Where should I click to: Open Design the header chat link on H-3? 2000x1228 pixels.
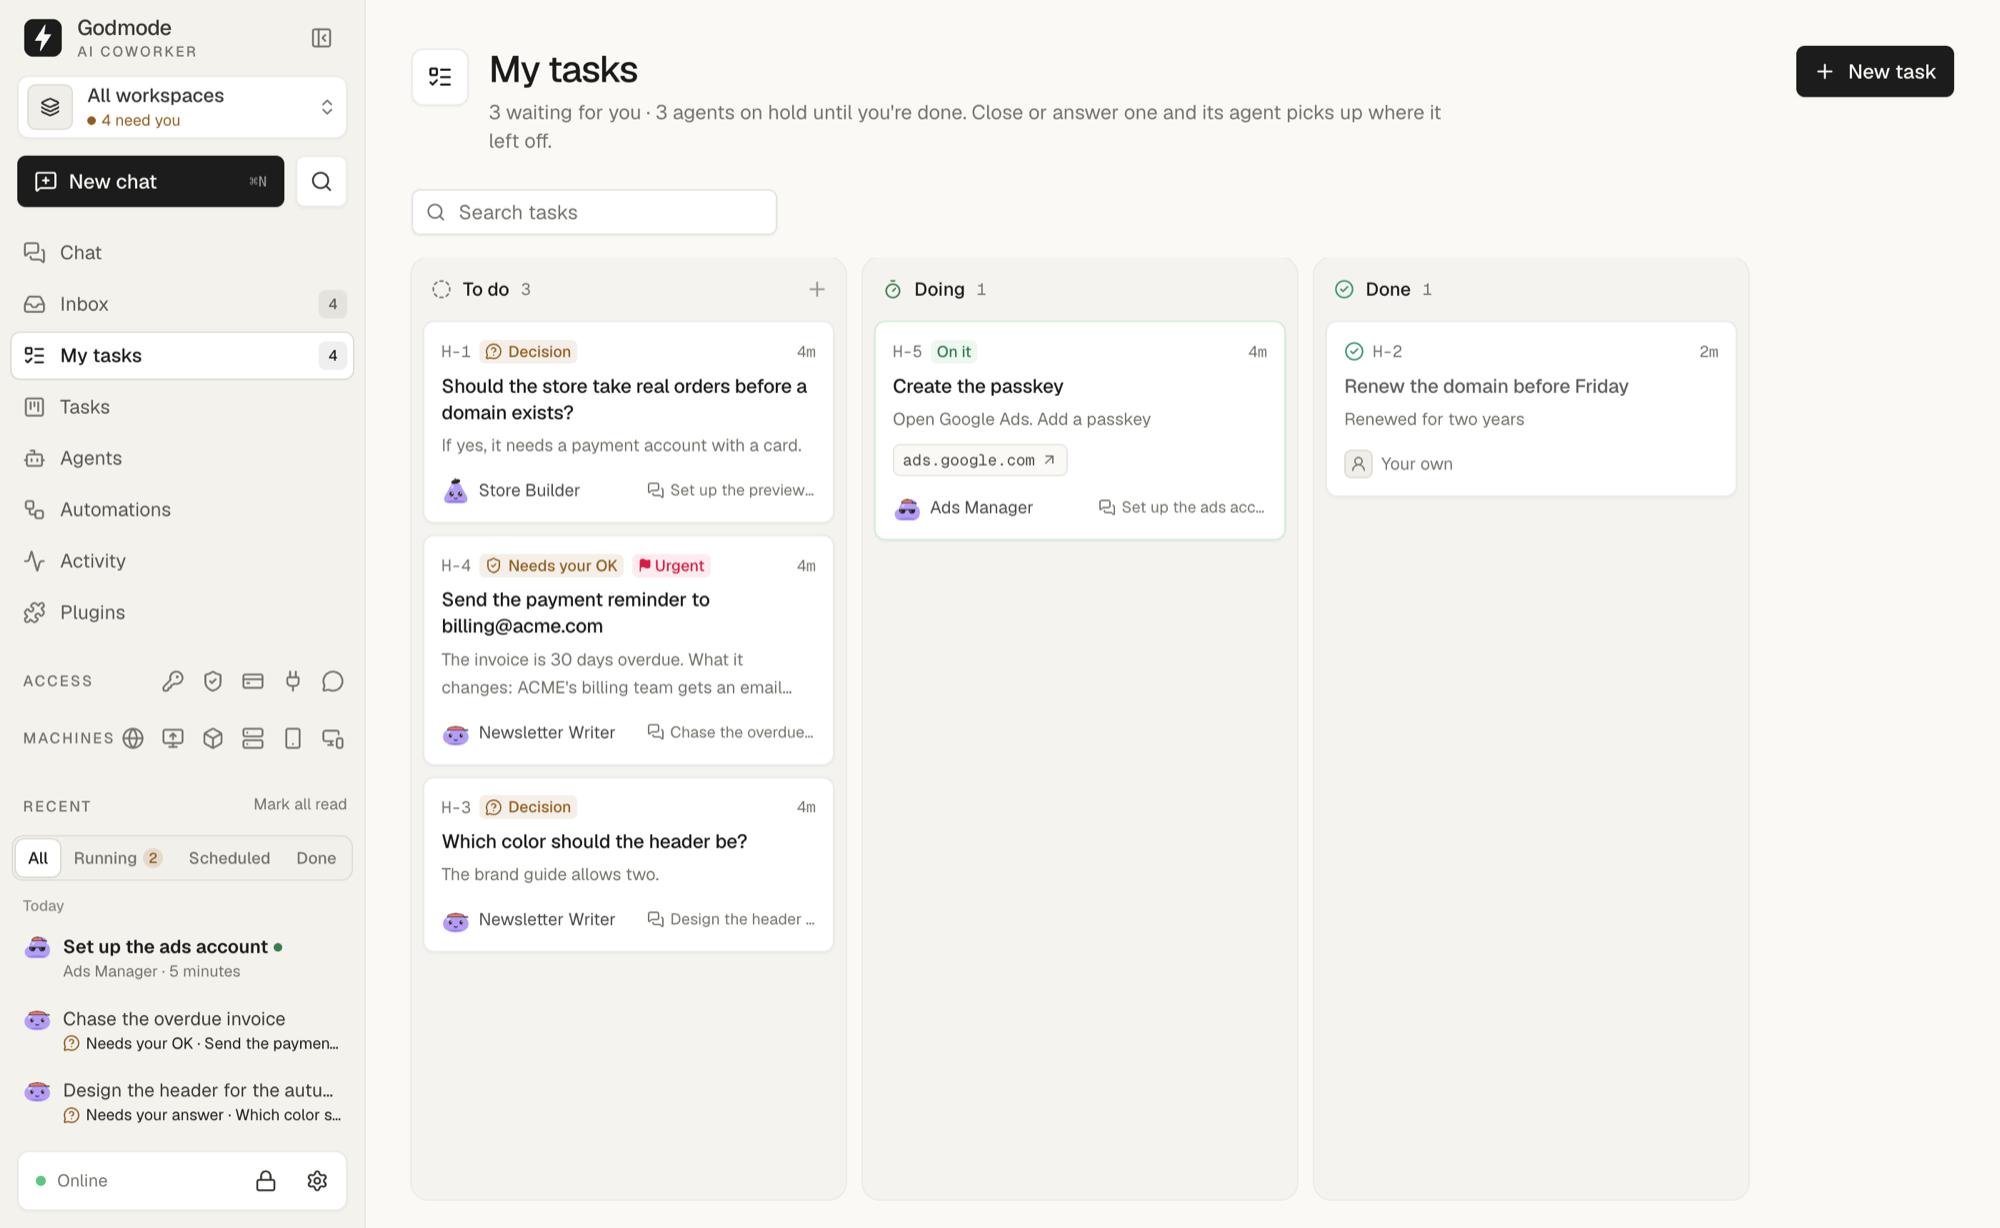point(731,919)
